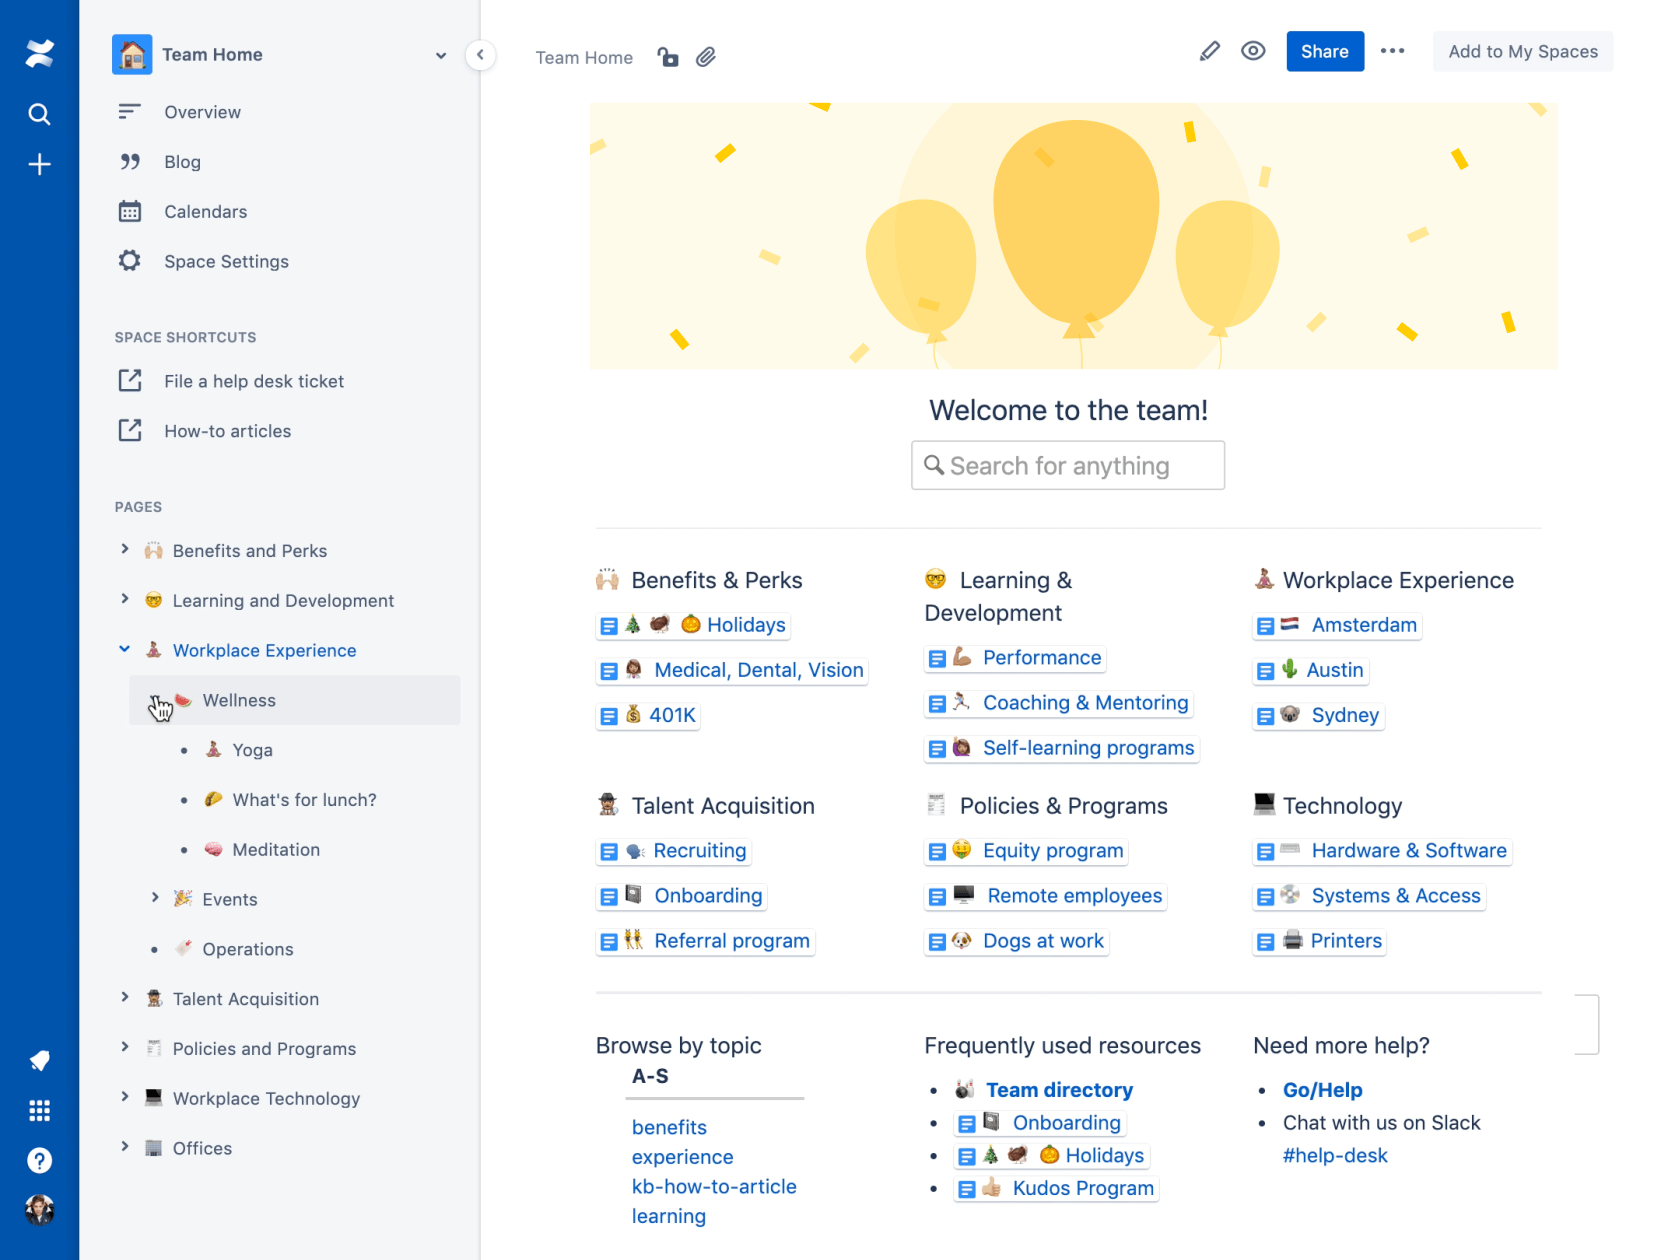Expand the Events page tree
This screenshot has width=1680, height=1260.
click(154, 898)
